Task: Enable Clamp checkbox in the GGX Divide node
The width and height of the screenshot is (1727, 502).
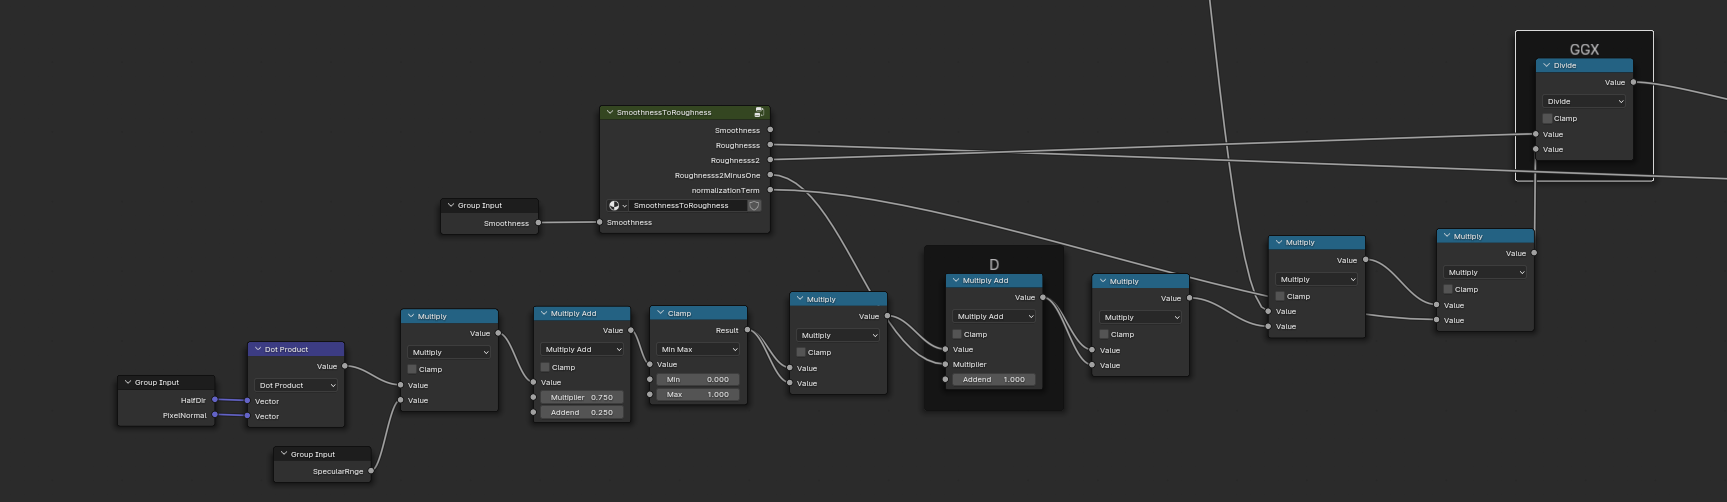Action: 1547,119
